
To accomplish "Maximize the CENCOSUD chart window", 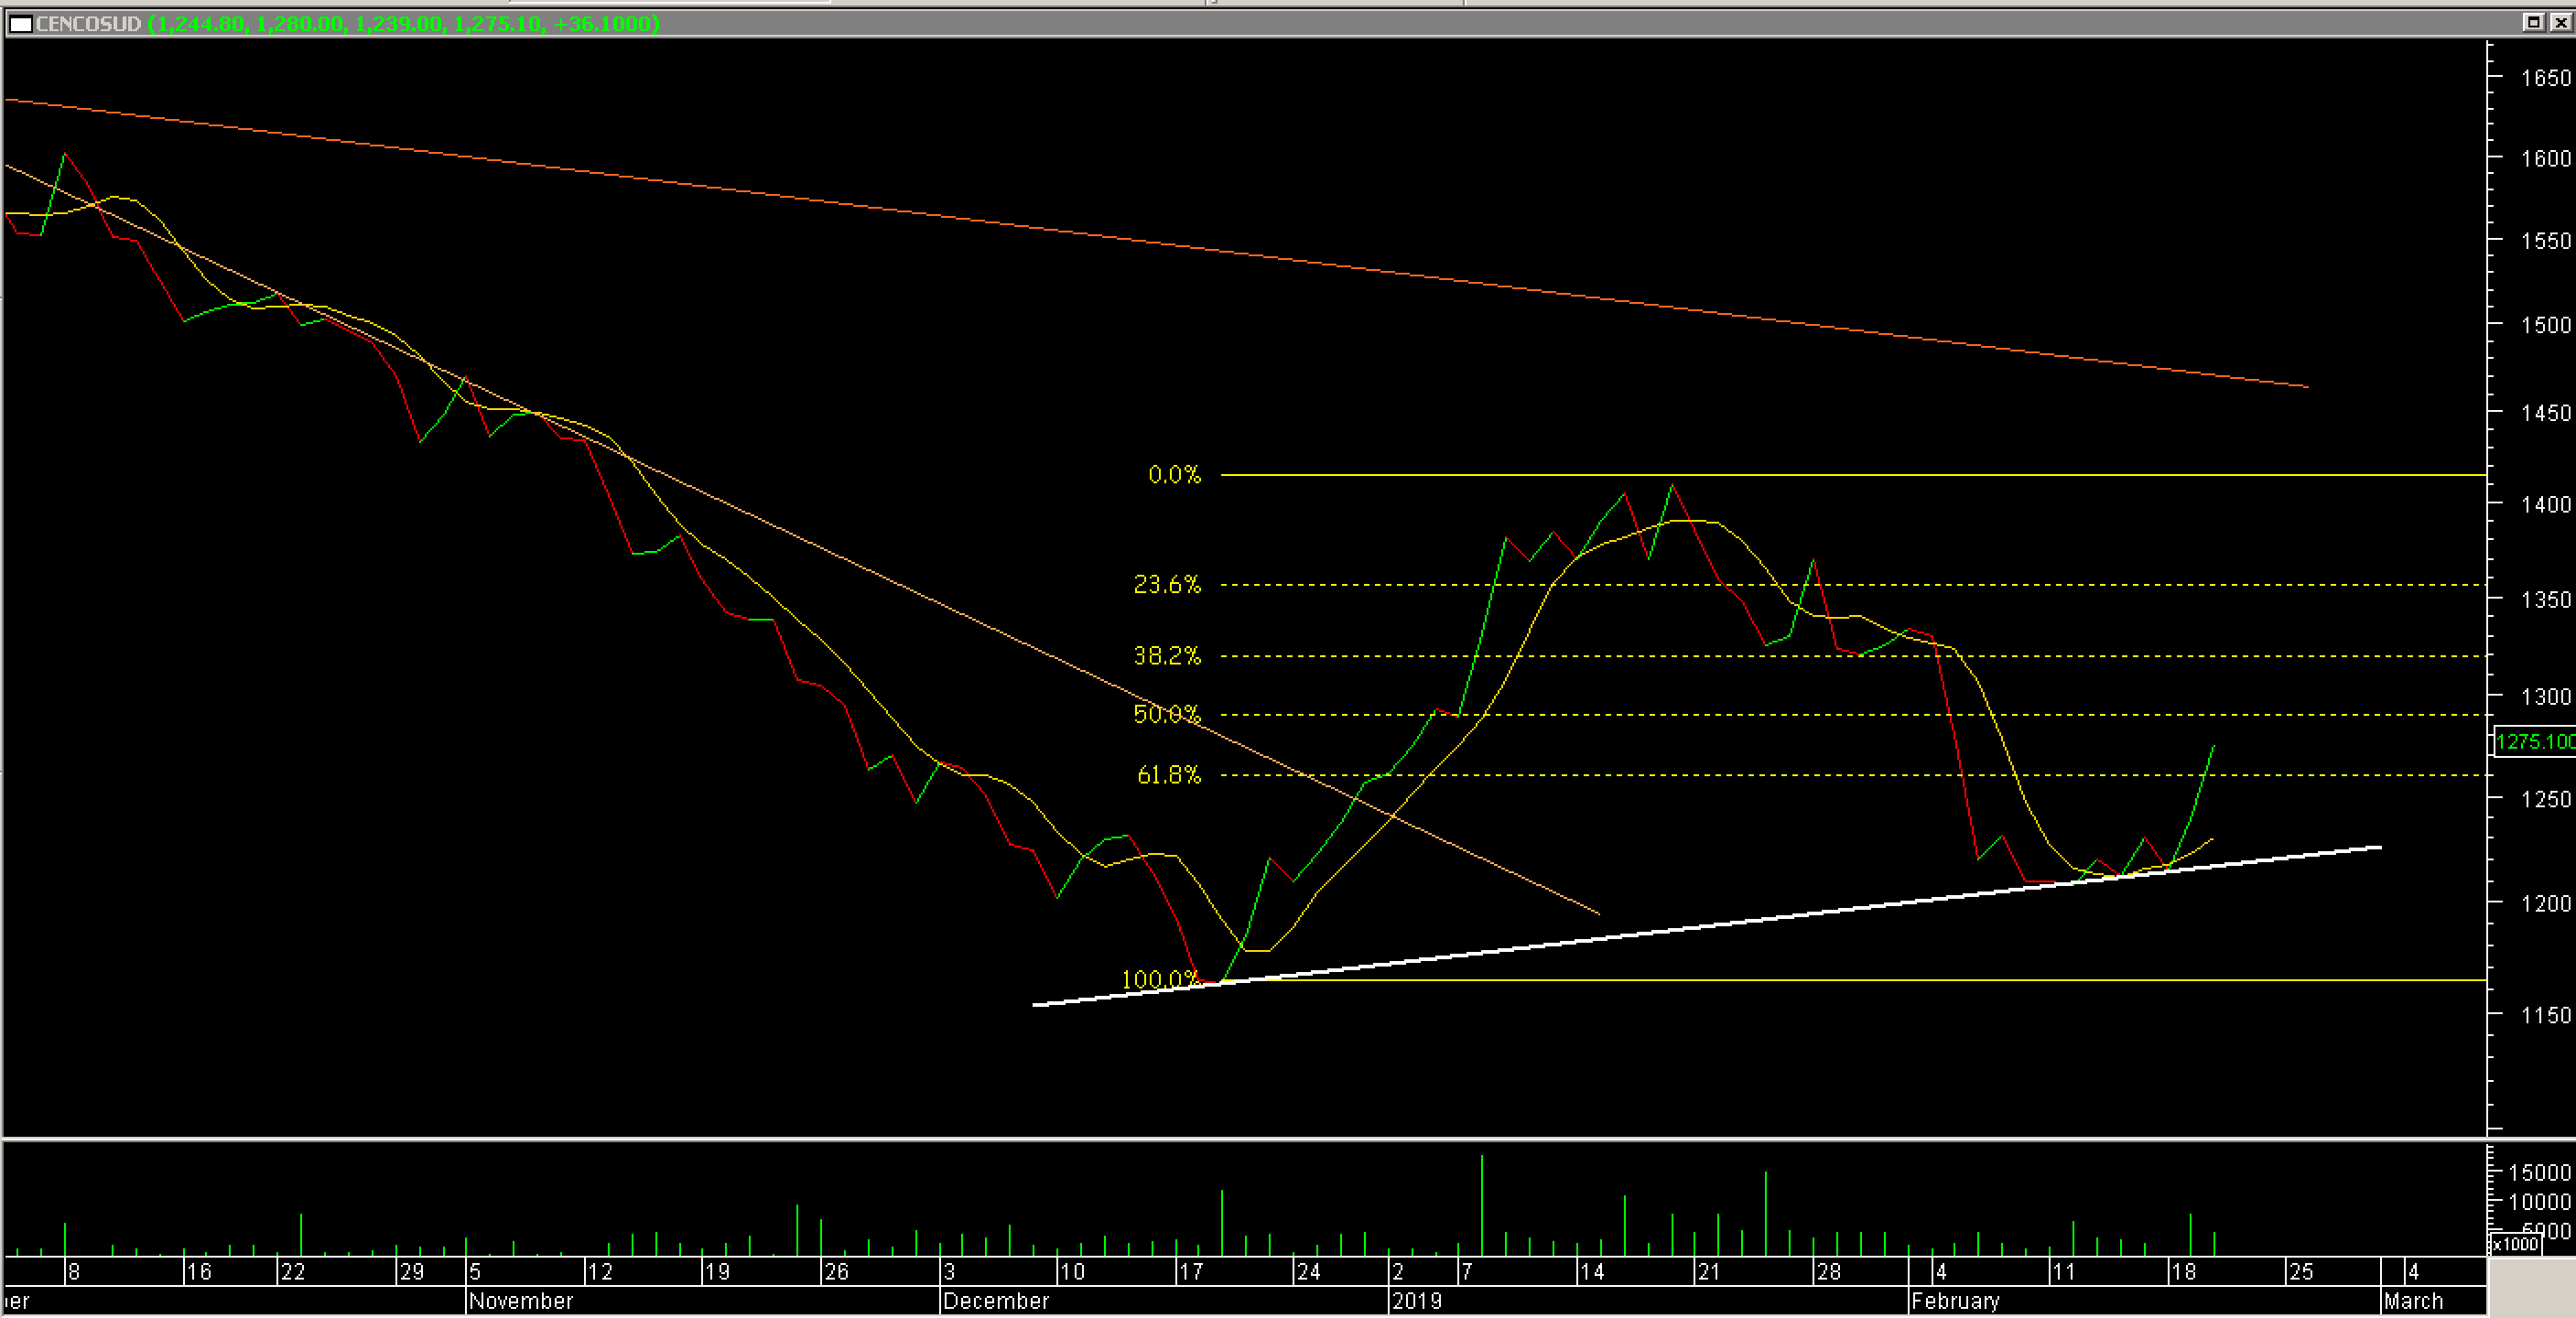I will (2533, 22).
